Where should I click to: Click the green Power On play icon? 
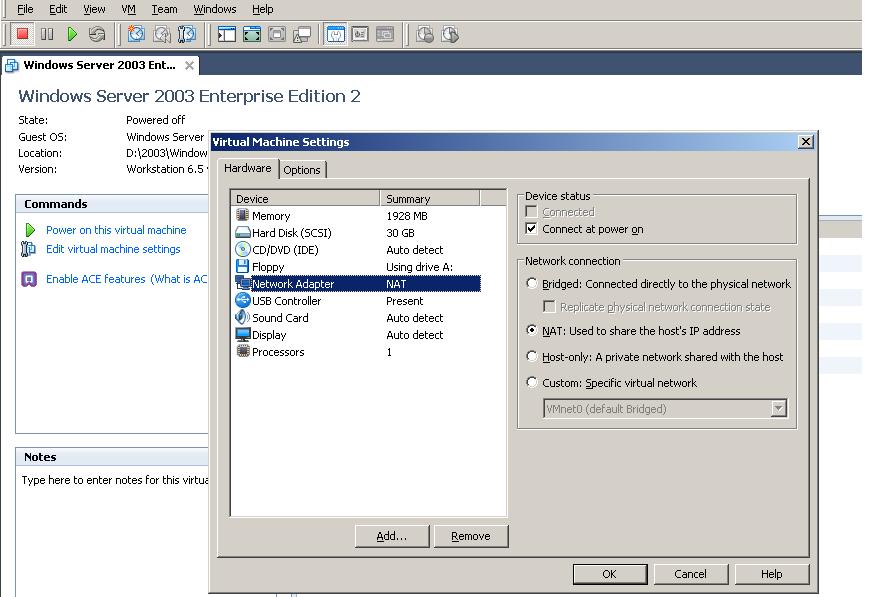72,34
